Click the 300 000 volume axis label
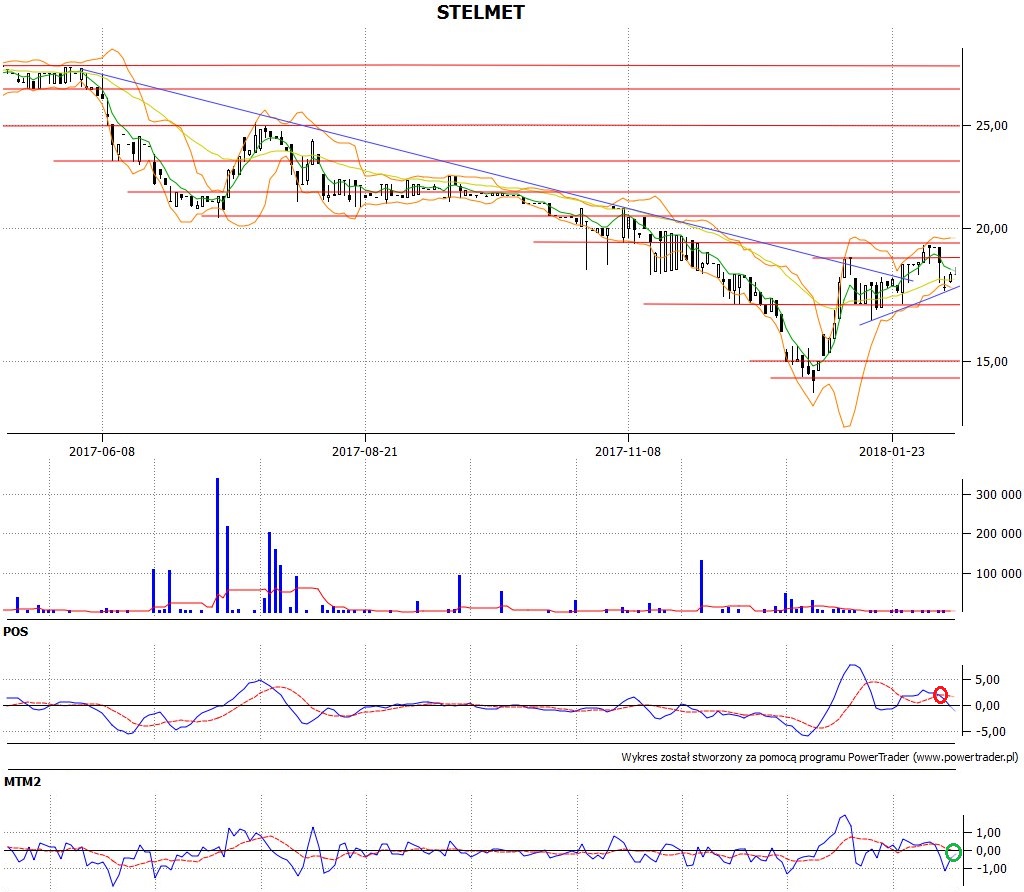The height and width of the screenshot is (892, 1024). 998,495
